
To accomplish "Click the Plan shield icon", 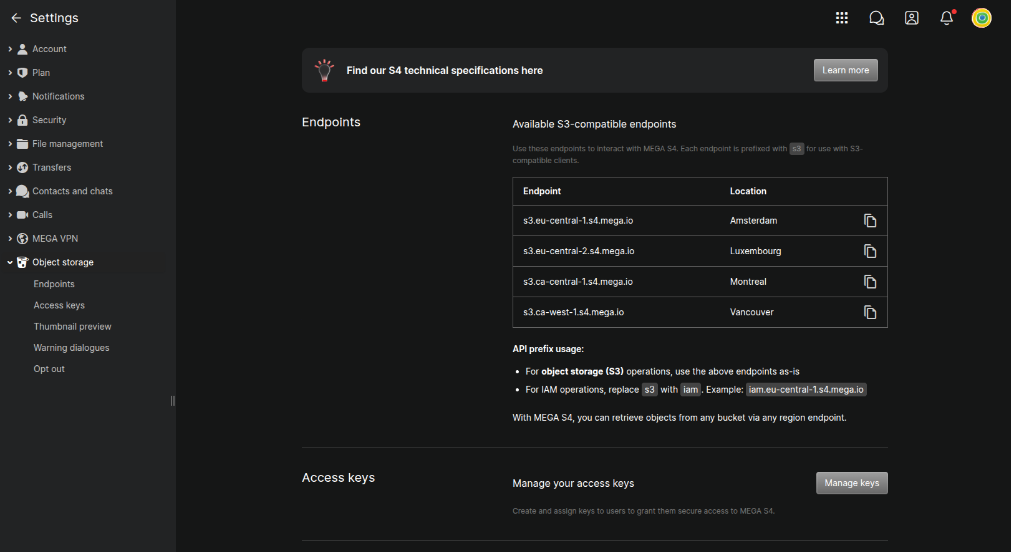I will pyautogui.click(x=23, y=73).
